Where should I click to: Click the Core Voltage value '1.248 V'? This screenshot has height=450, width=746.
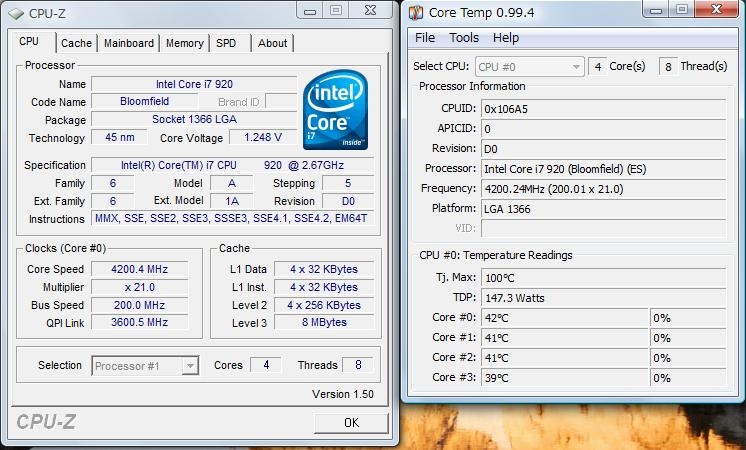pos(263,137)
